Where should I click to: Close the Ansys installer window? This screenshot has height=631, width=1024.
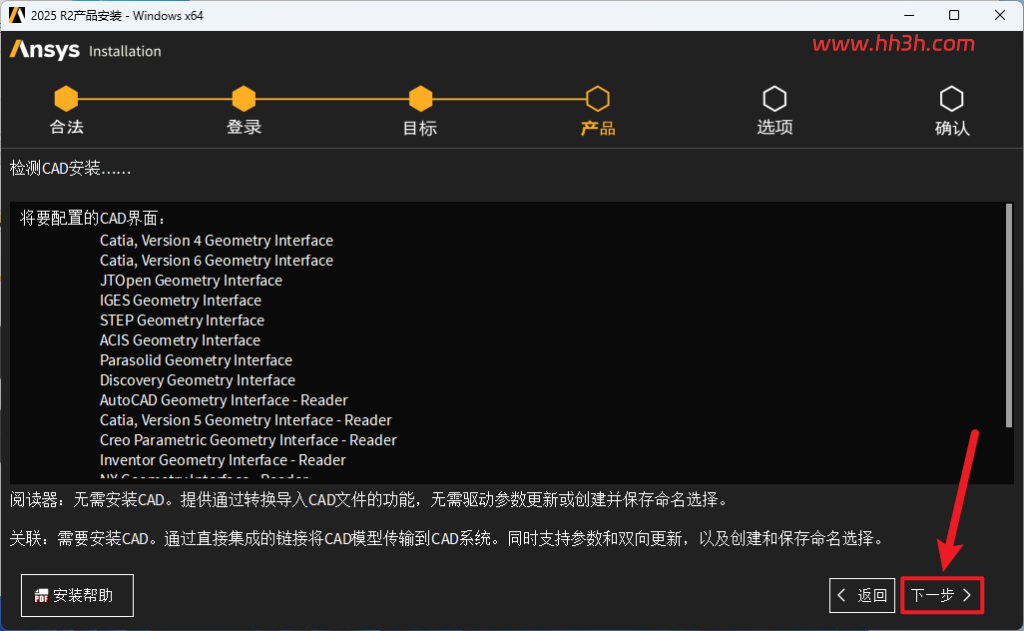pyautogui.click(x=1000, y=15)
